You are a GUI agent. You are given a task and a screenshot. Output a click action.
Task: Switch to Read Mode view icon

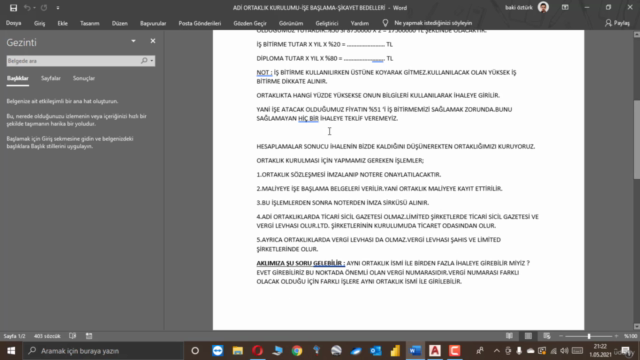(509, 336)
